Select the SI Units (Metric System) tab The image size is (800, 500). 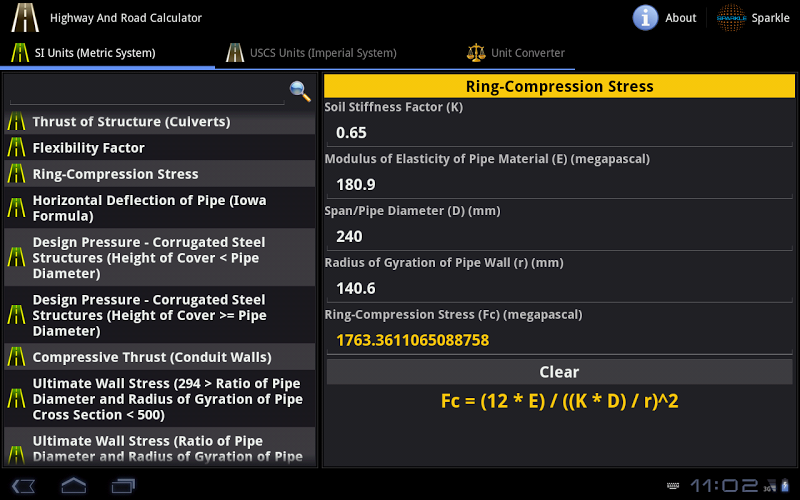coord(95,53)
